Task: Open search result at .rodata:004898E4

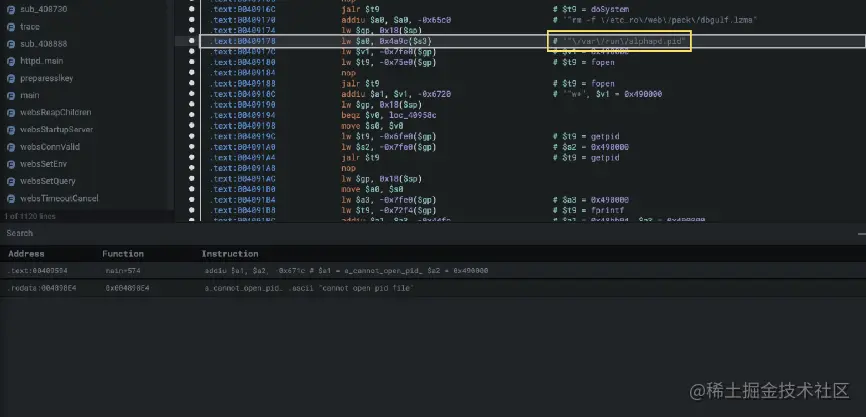Action: [42, 288]
